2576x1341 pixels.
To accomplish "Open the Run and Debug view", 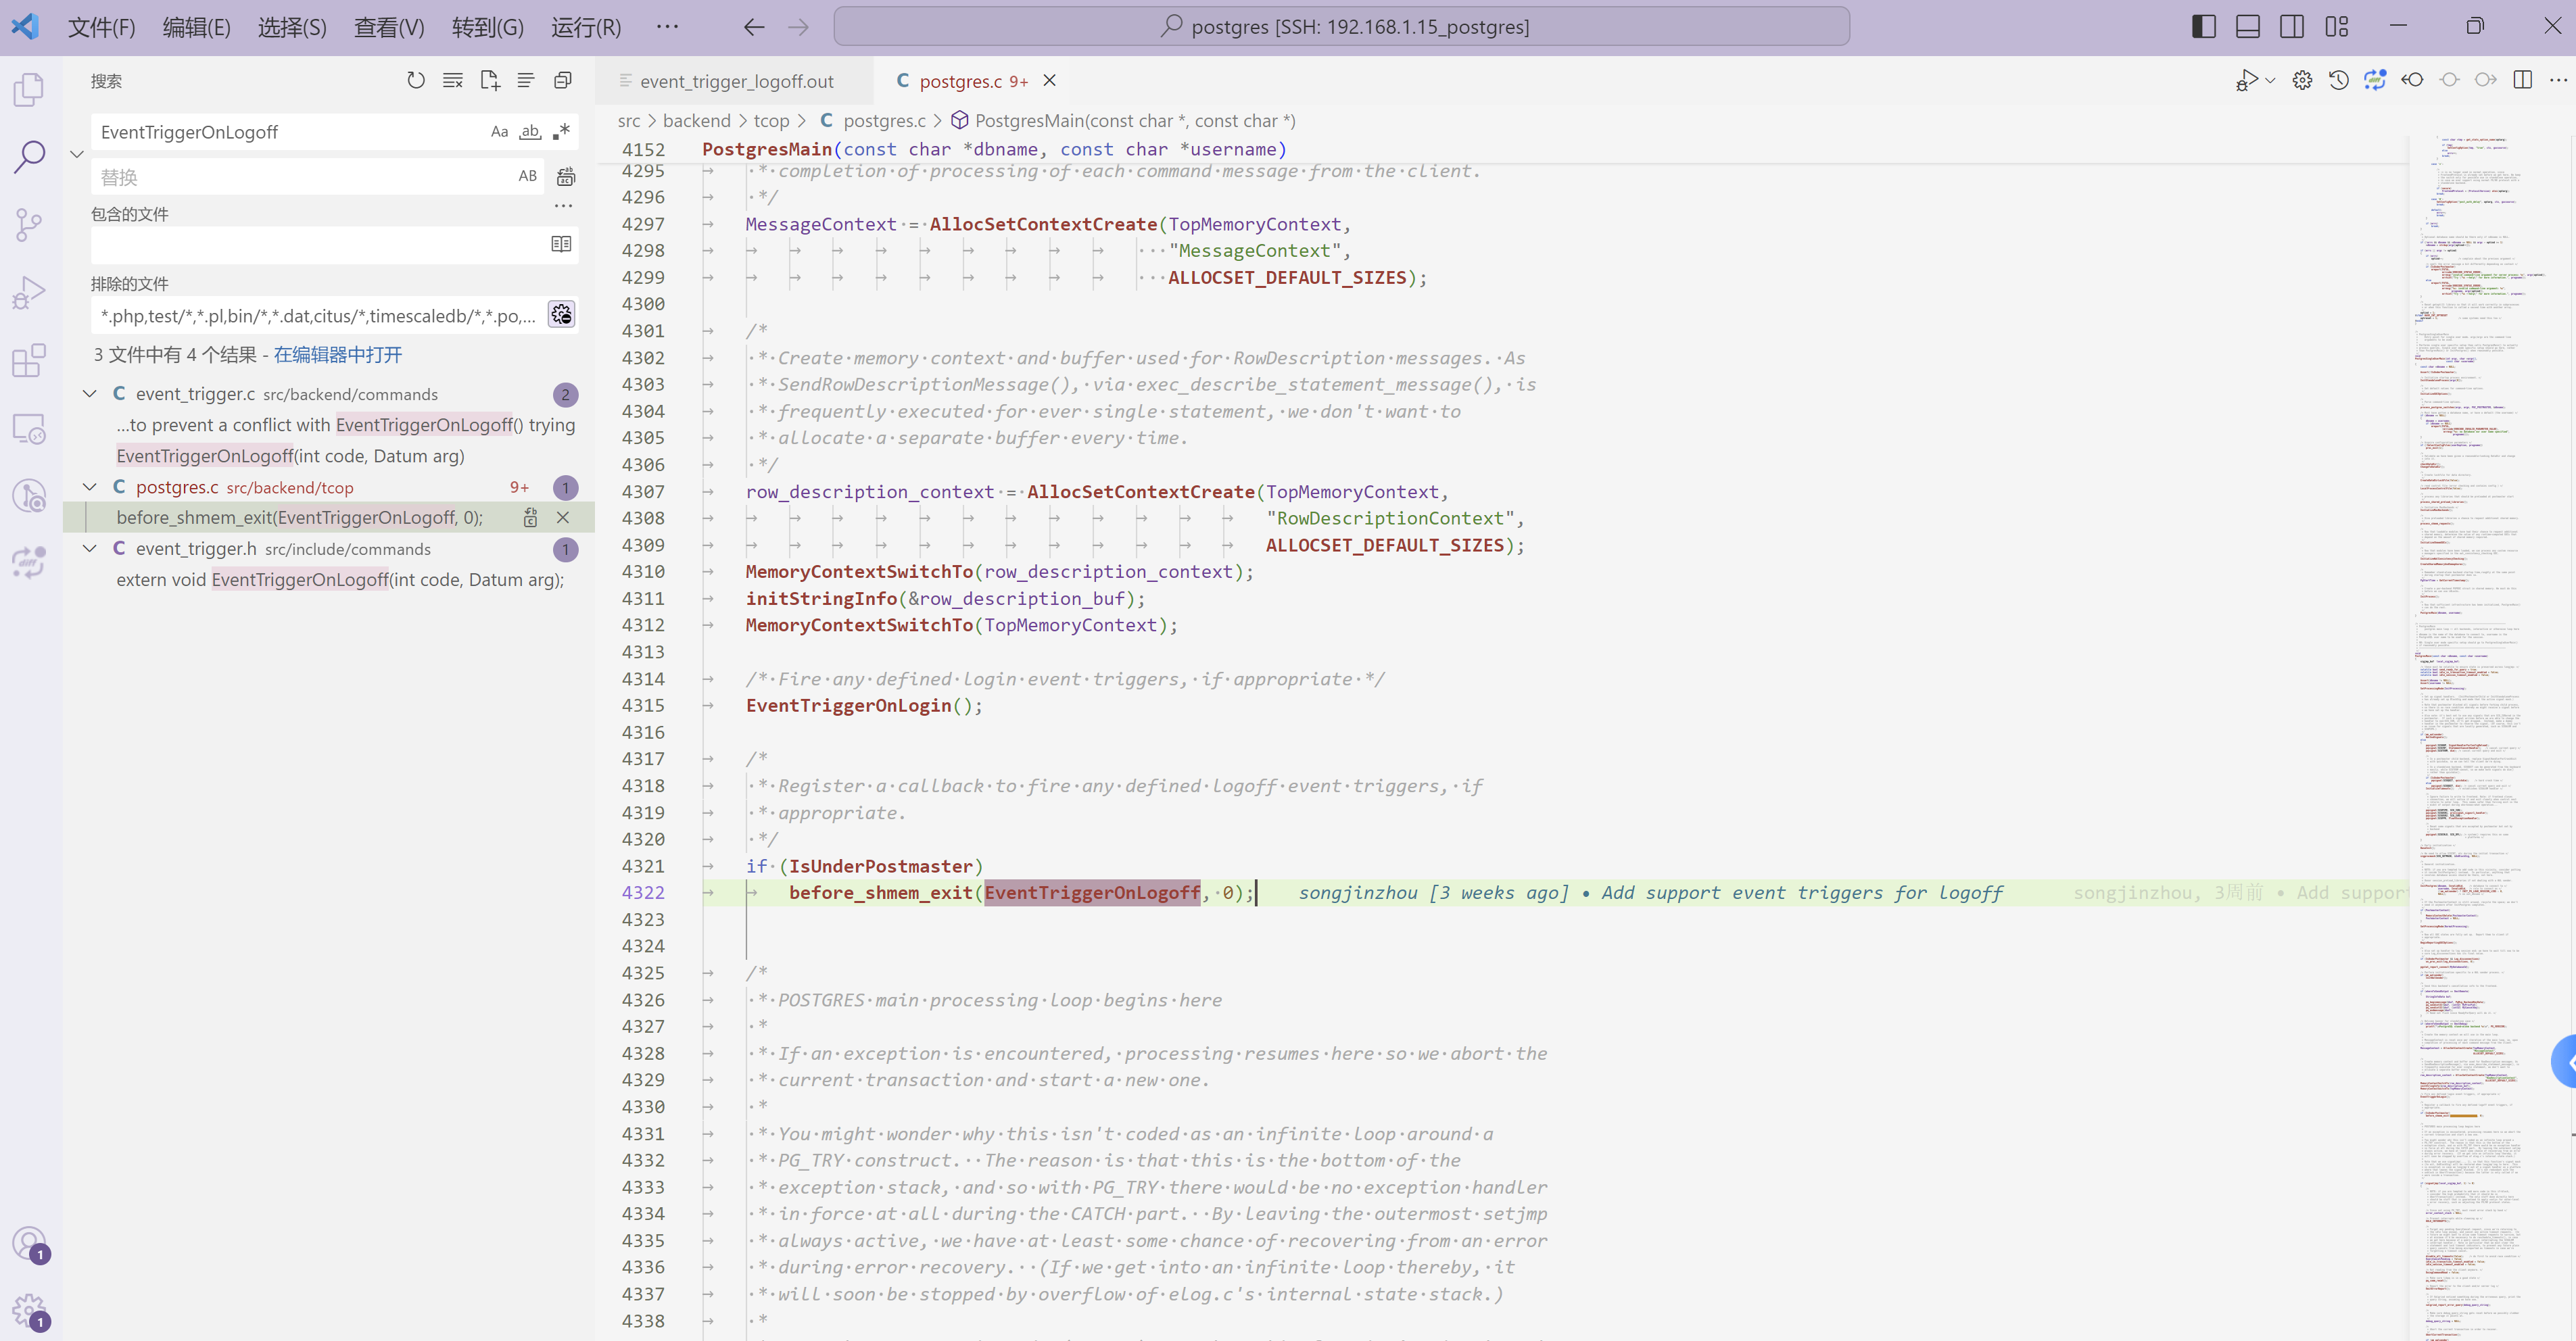I will point(29,292).
